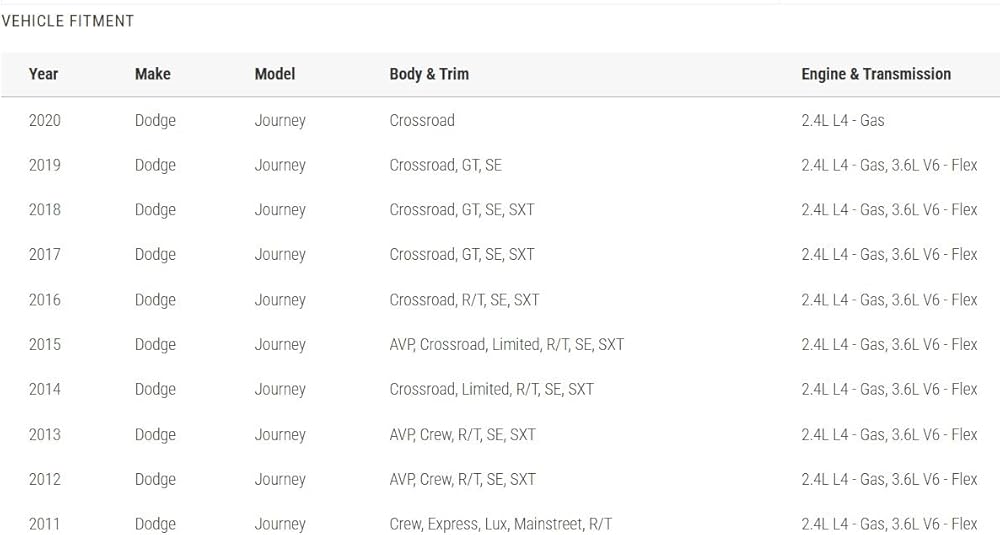The height and width of the screenshot is (535, 1000).
Task: Click the Dodge cell in the 2018 row
Action: (155, 210)
